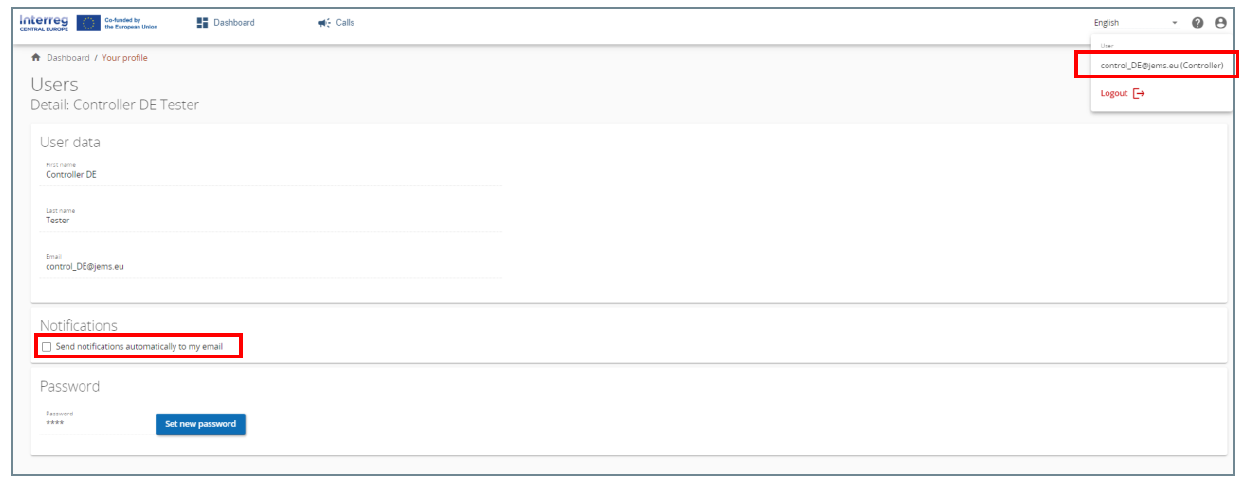Open the help question mark icon
1253x489 pixels.
(x=1198, y=23)
